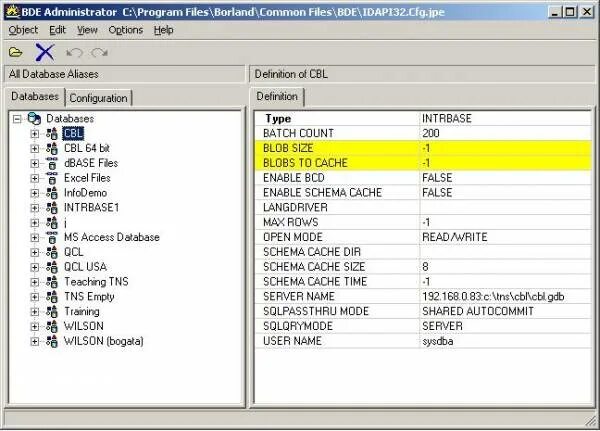Select the WILSON (bogata) alias label
This screenshot has width=600, height=431.
point(104,341)
